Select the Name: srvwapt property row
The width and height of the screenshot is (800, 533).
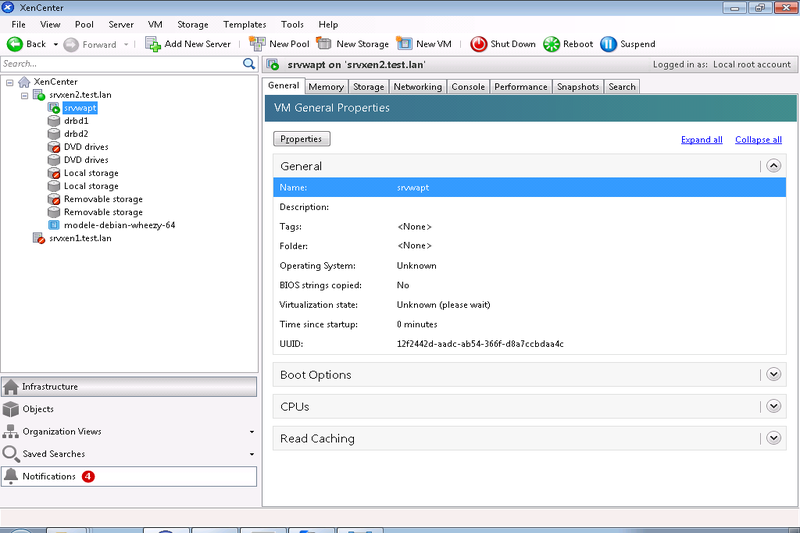530,188
